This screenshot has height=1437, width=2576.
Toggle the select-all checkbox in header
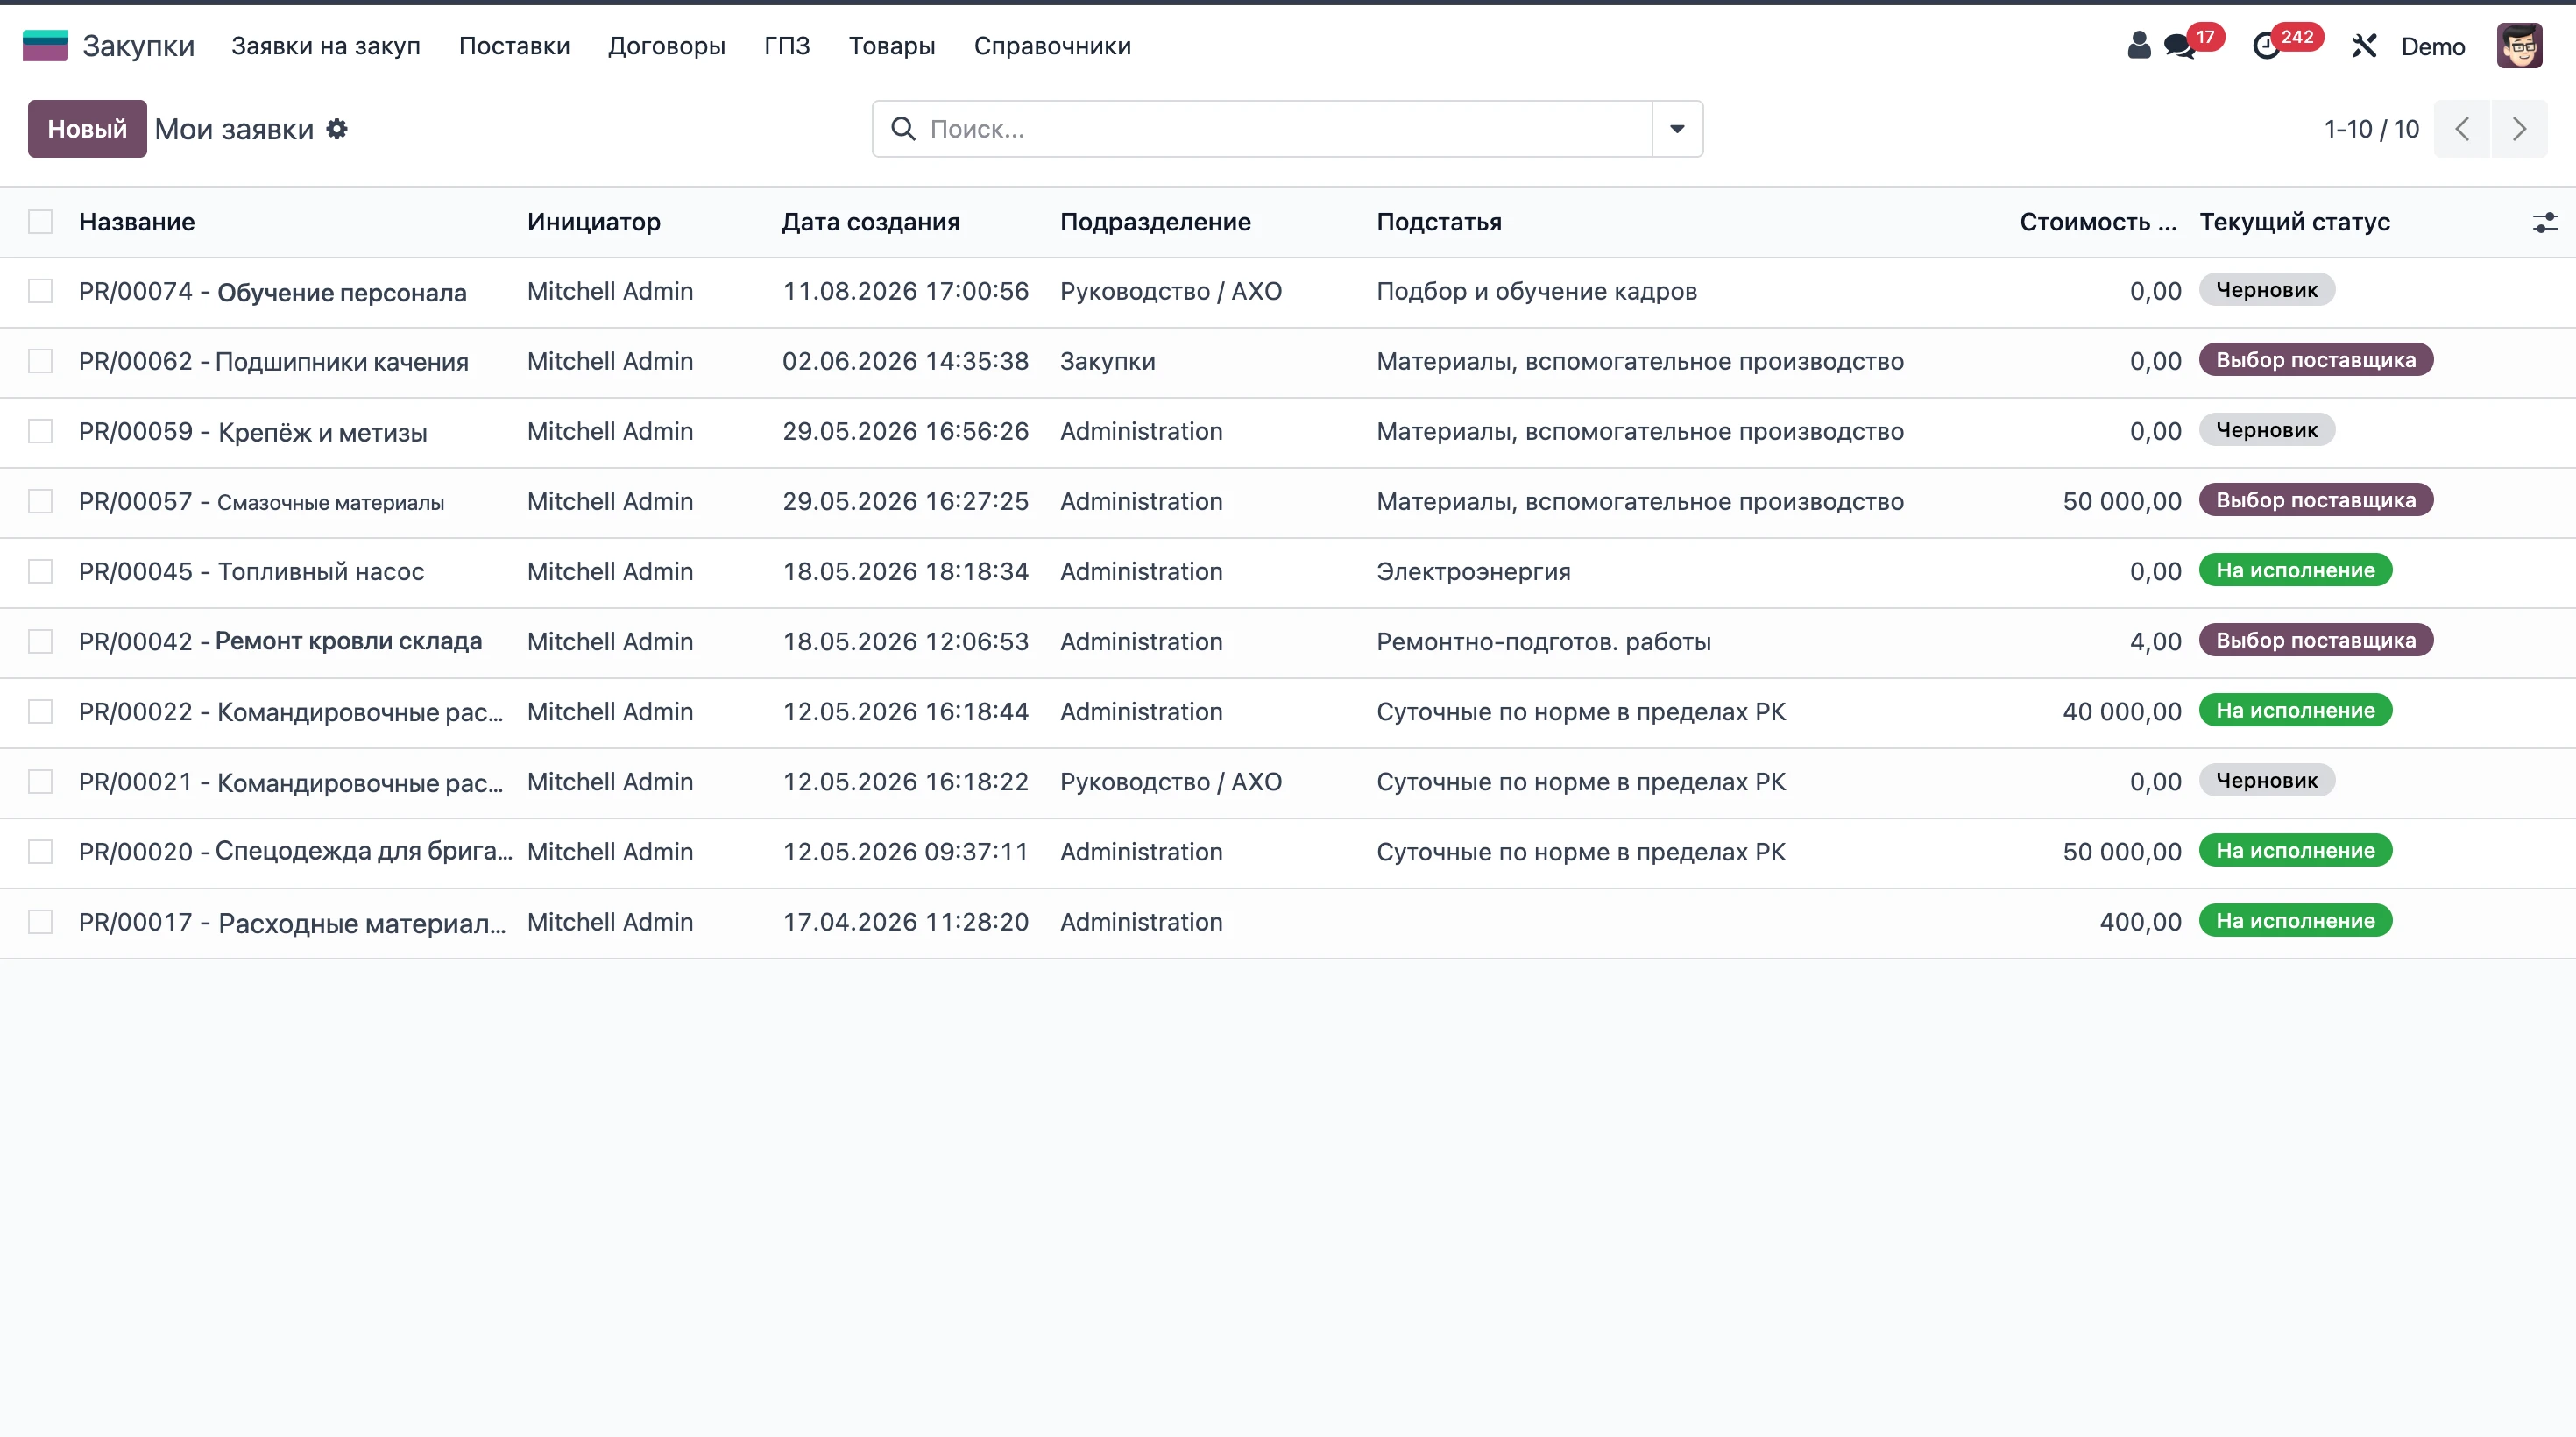pos(40,222)
